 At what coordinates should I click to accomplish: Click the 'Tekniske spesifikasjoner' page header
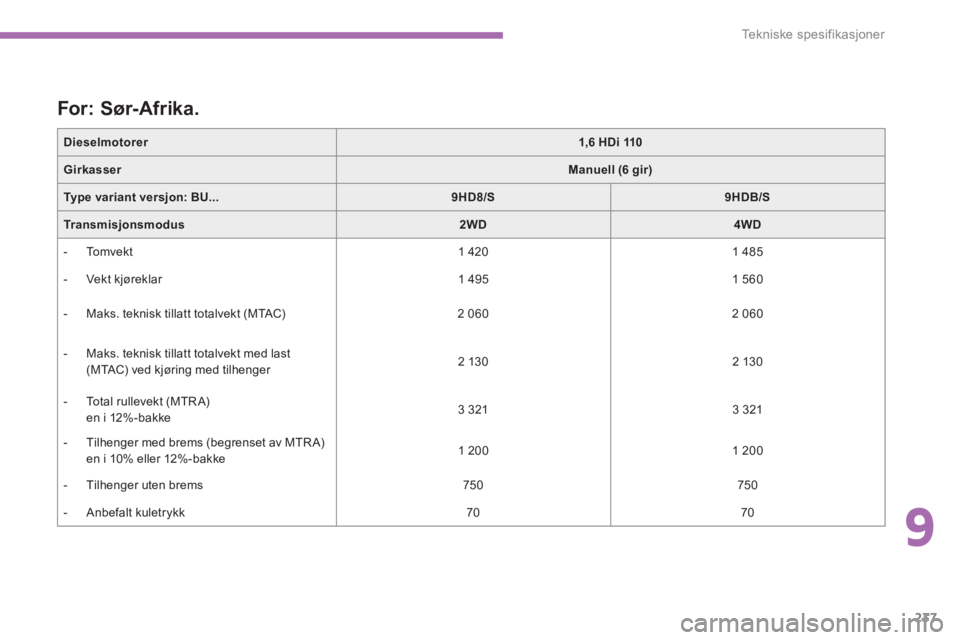pyautogui.click(x=814, y=36)
